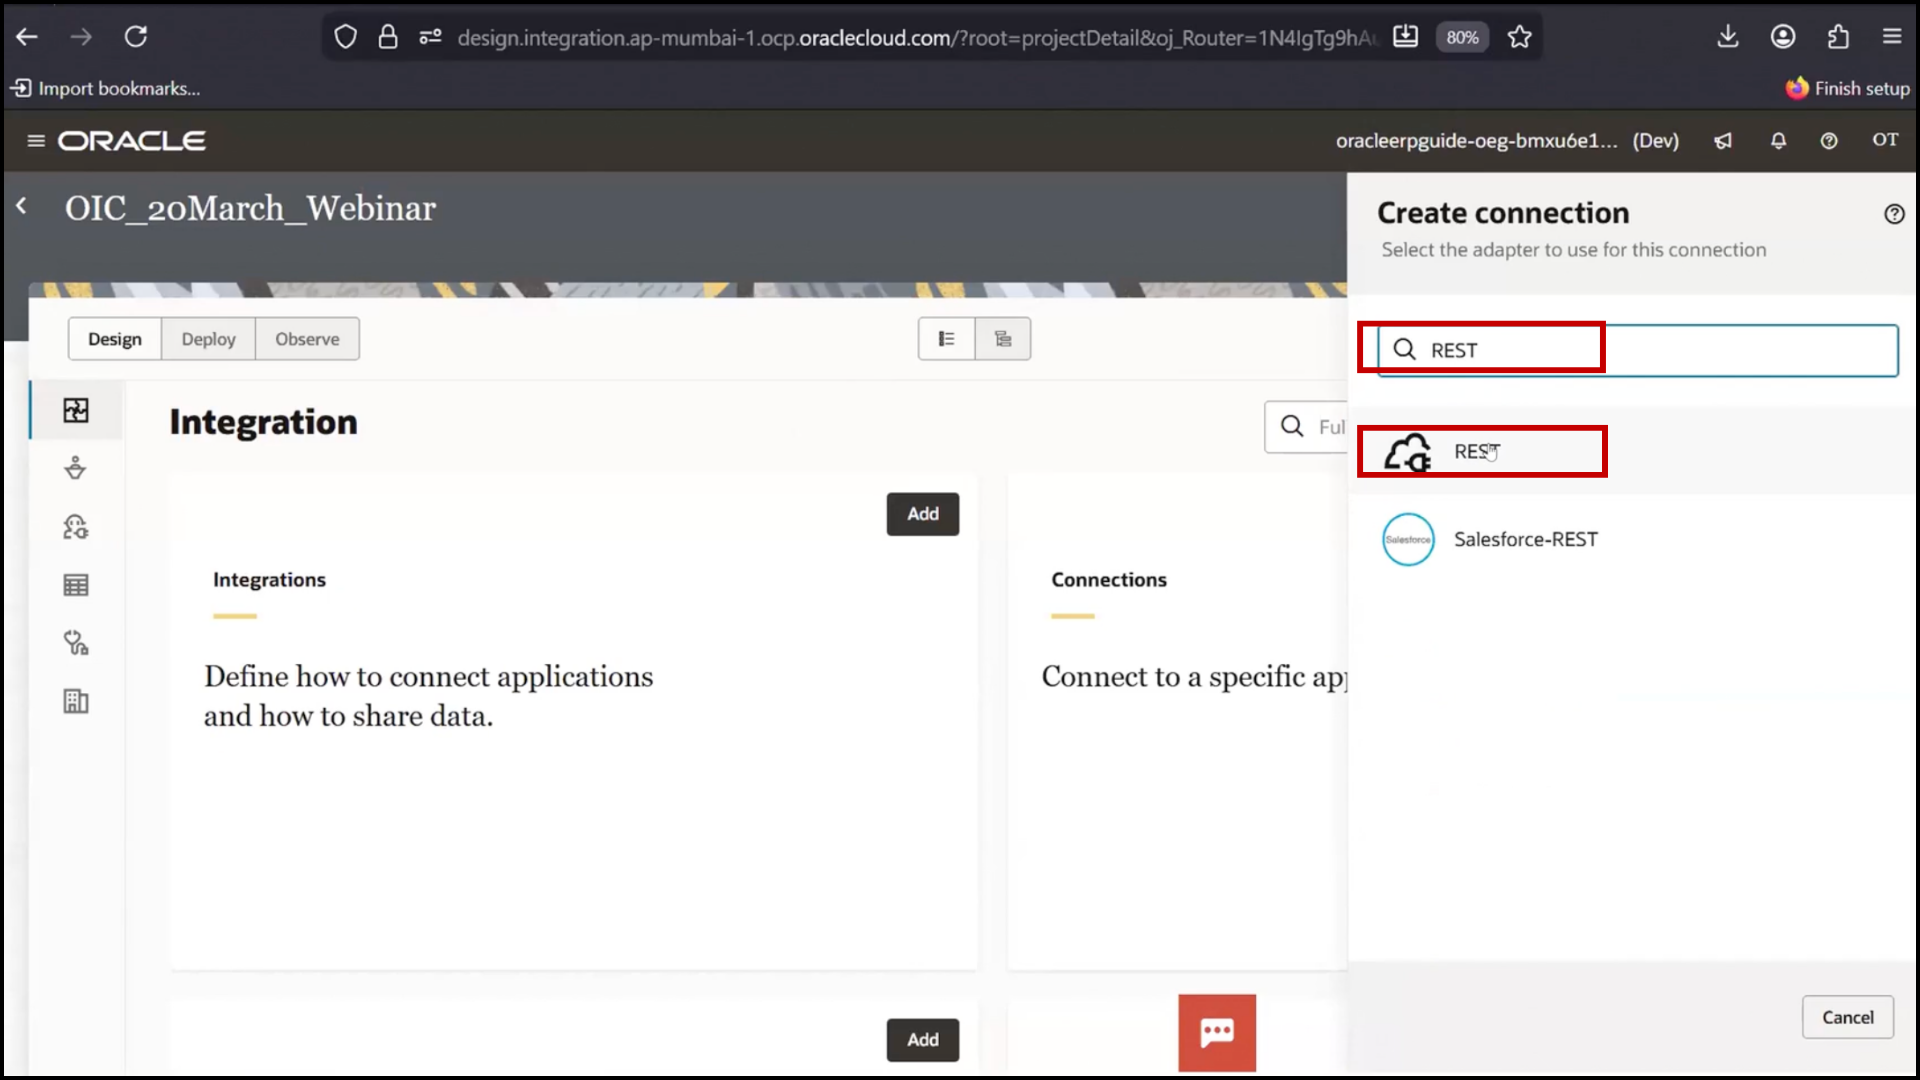Click the padlock site security icon
1920x1080 pixels.
[388, 37]
